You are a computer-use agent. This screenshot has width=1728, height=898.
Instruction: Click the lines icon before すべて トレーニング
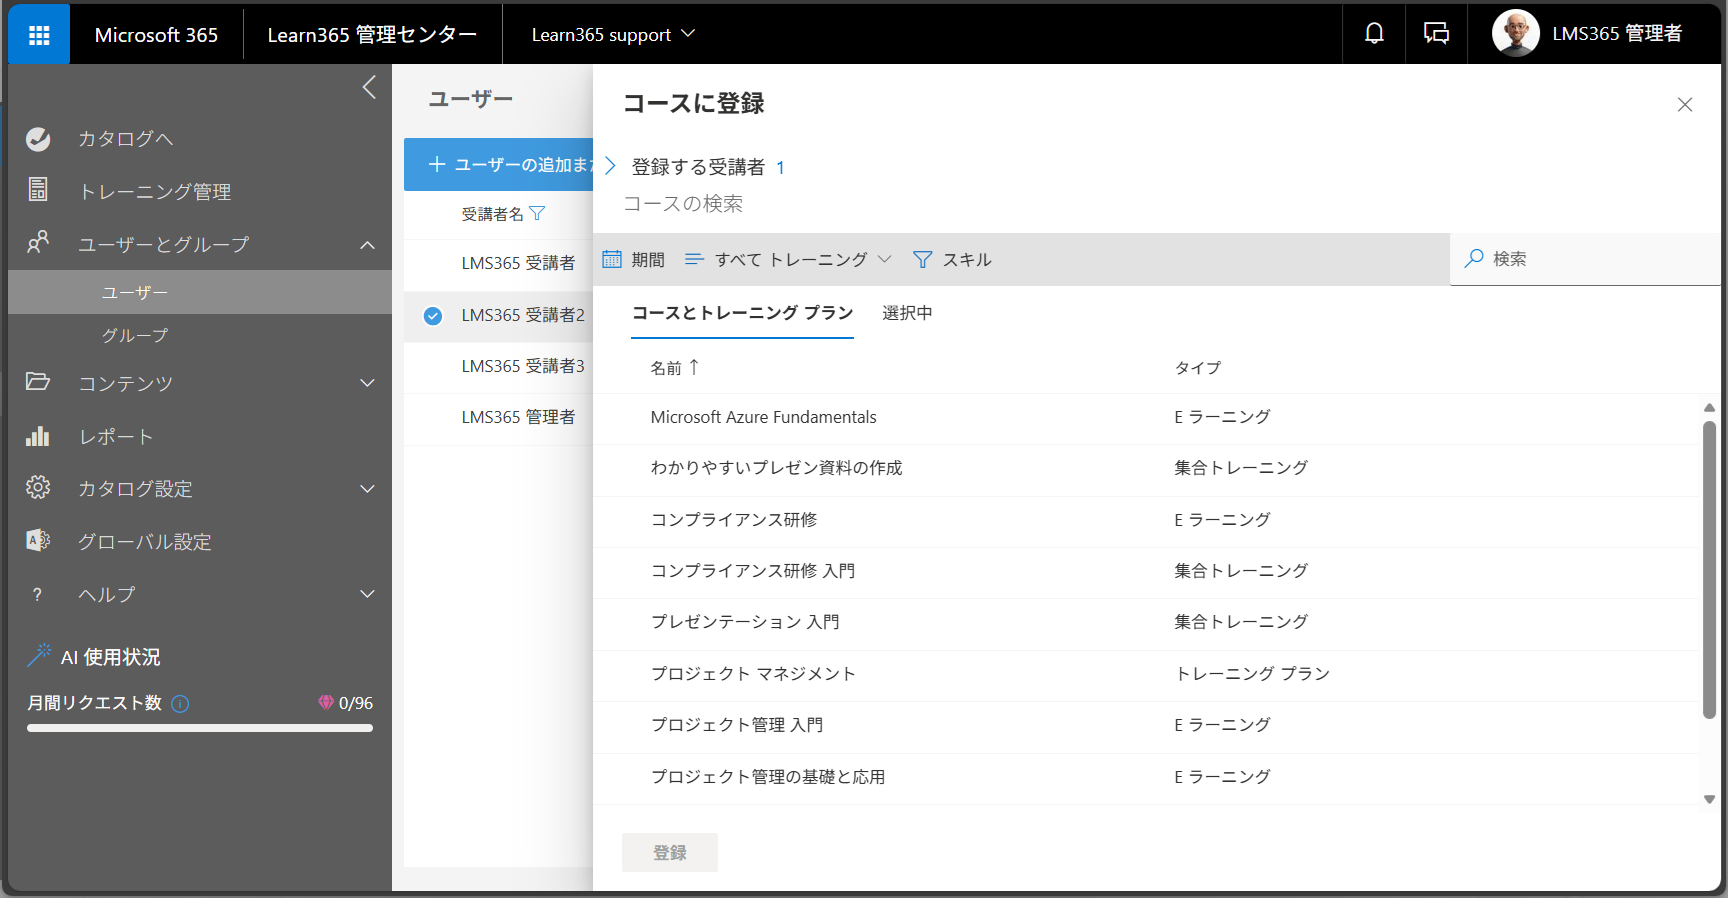(694, 259)
